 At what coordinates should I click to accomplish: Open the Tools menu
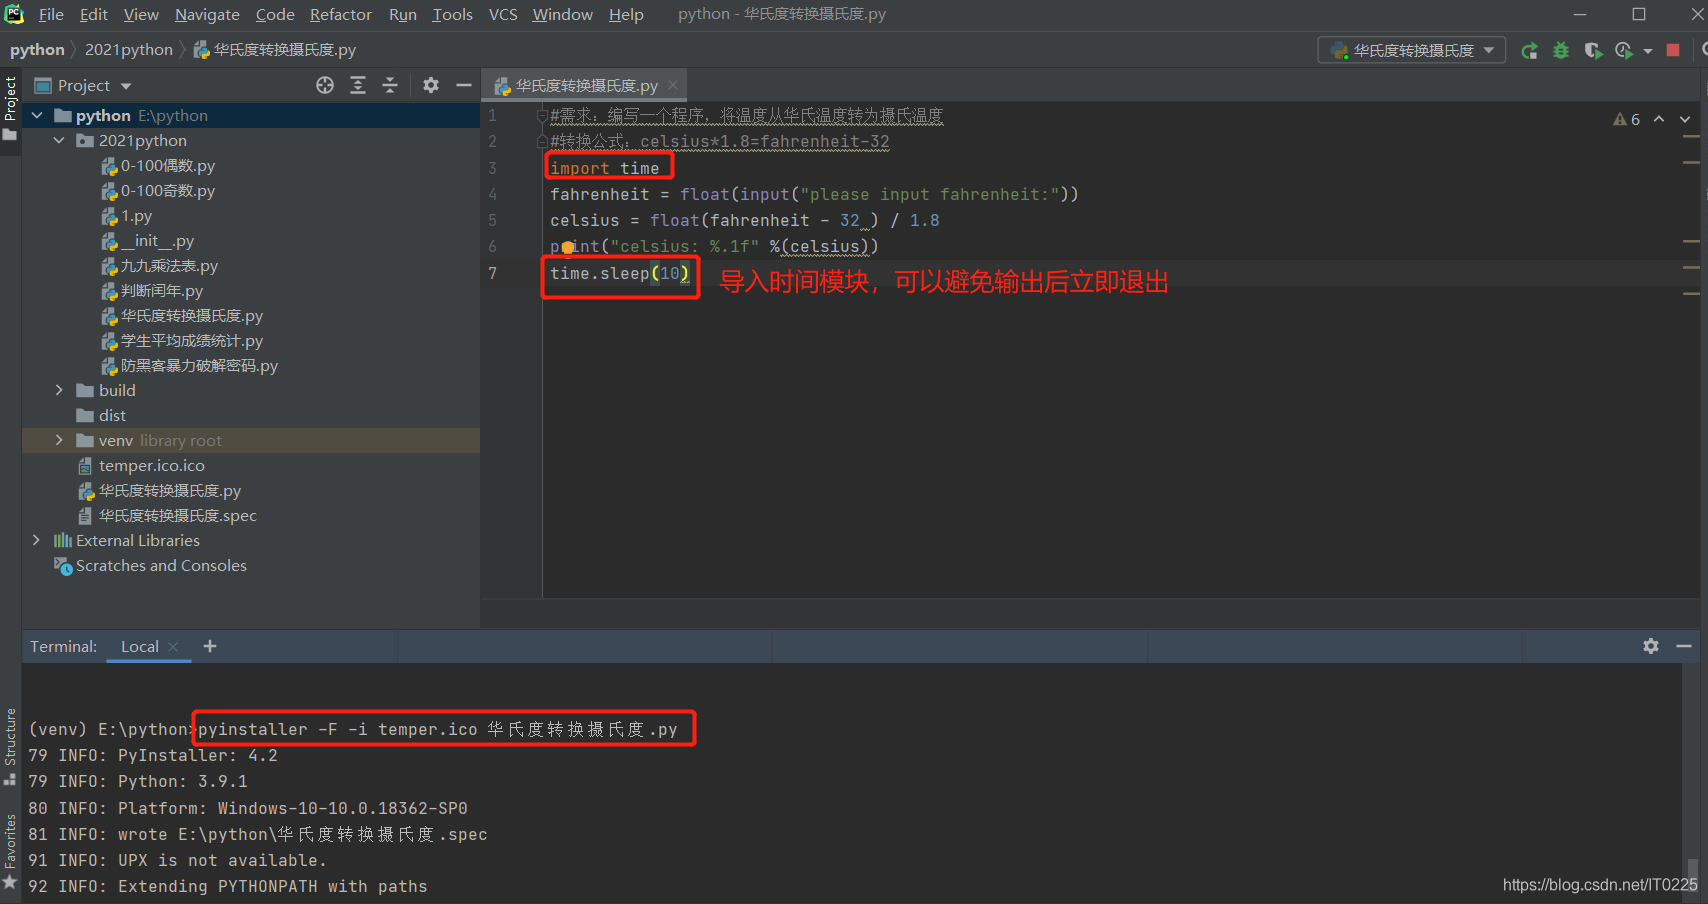(x=452, y=14)
